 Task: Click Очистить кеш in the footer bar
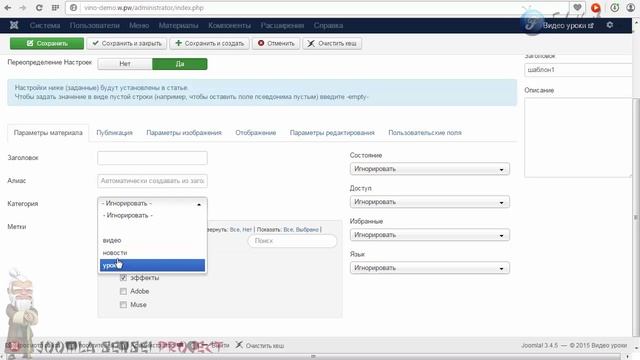[x=260, y=346]
